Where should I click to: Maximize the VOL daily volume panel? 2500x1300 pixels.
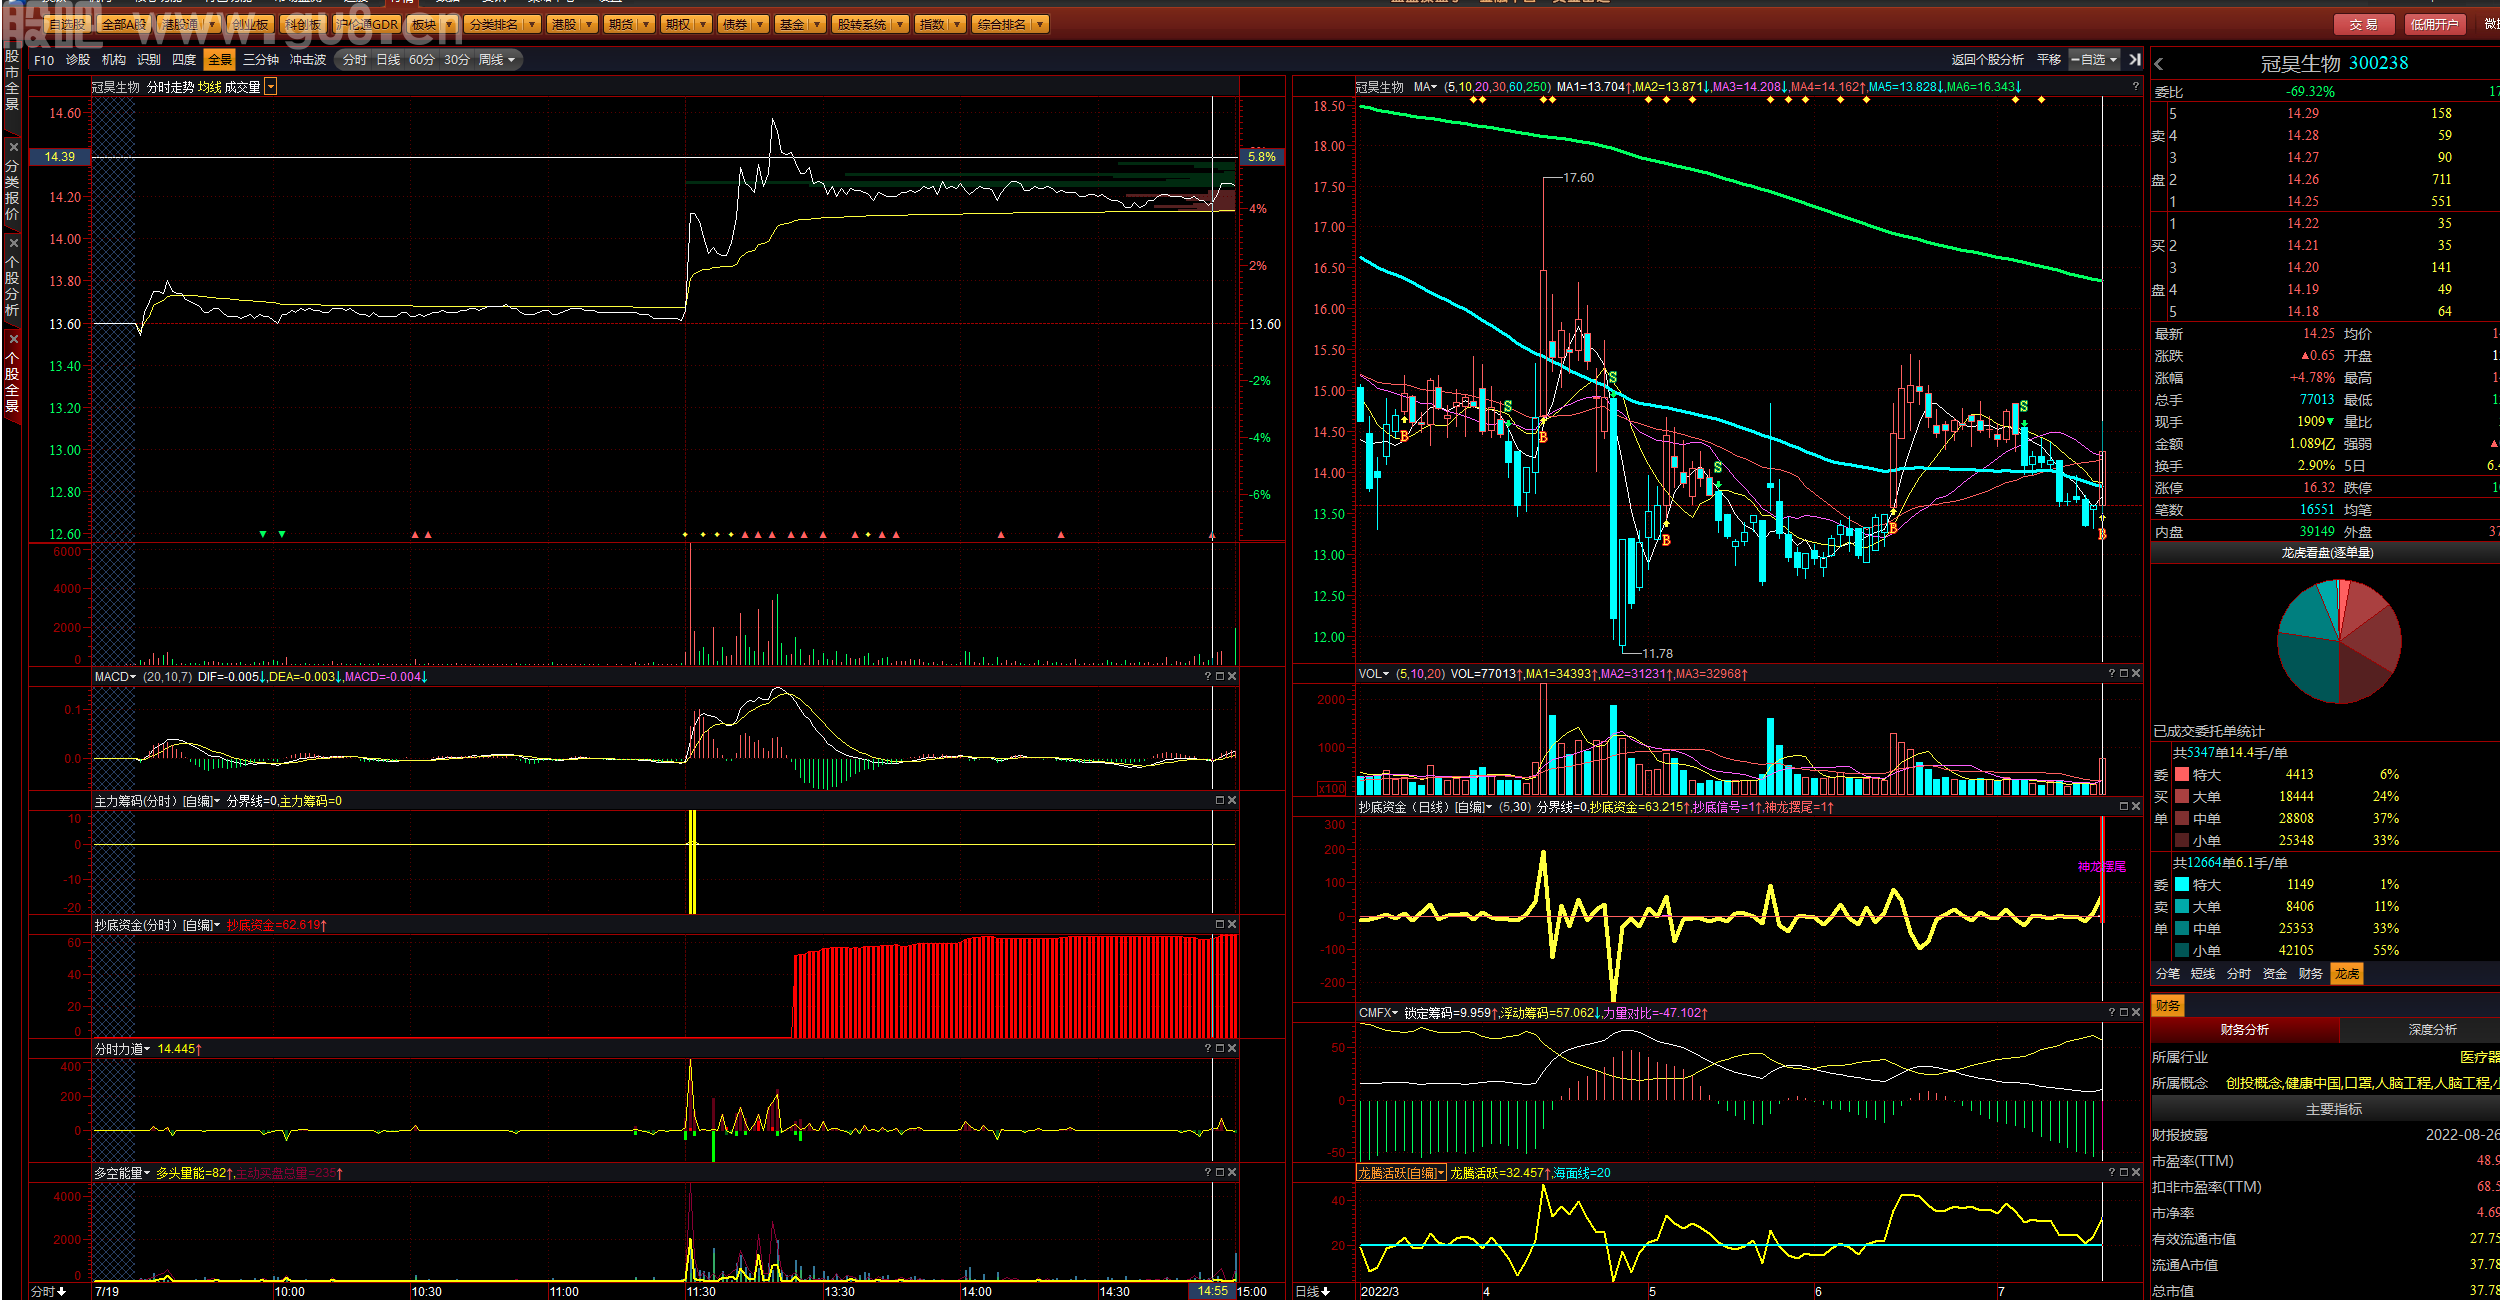click(x=2123, y=674)
